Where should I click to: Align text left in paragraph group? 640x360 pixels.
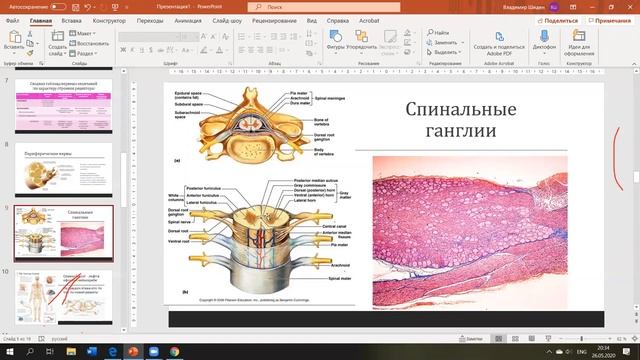point(241,50)
